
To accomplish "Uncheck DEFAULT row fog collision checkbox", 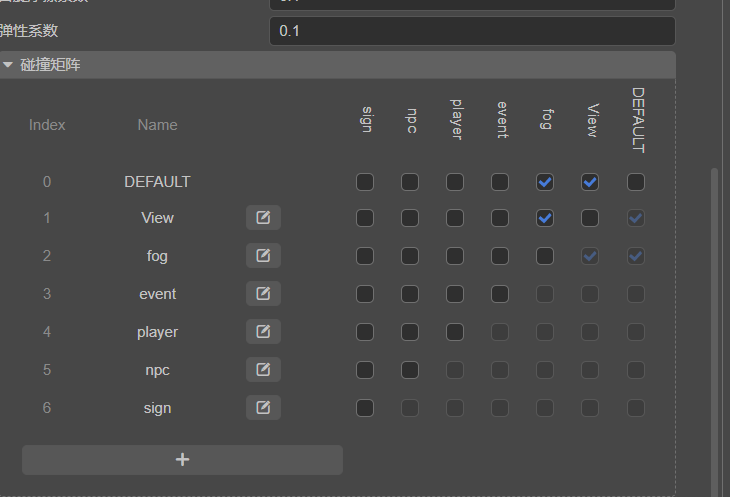I will pos(545,182).
